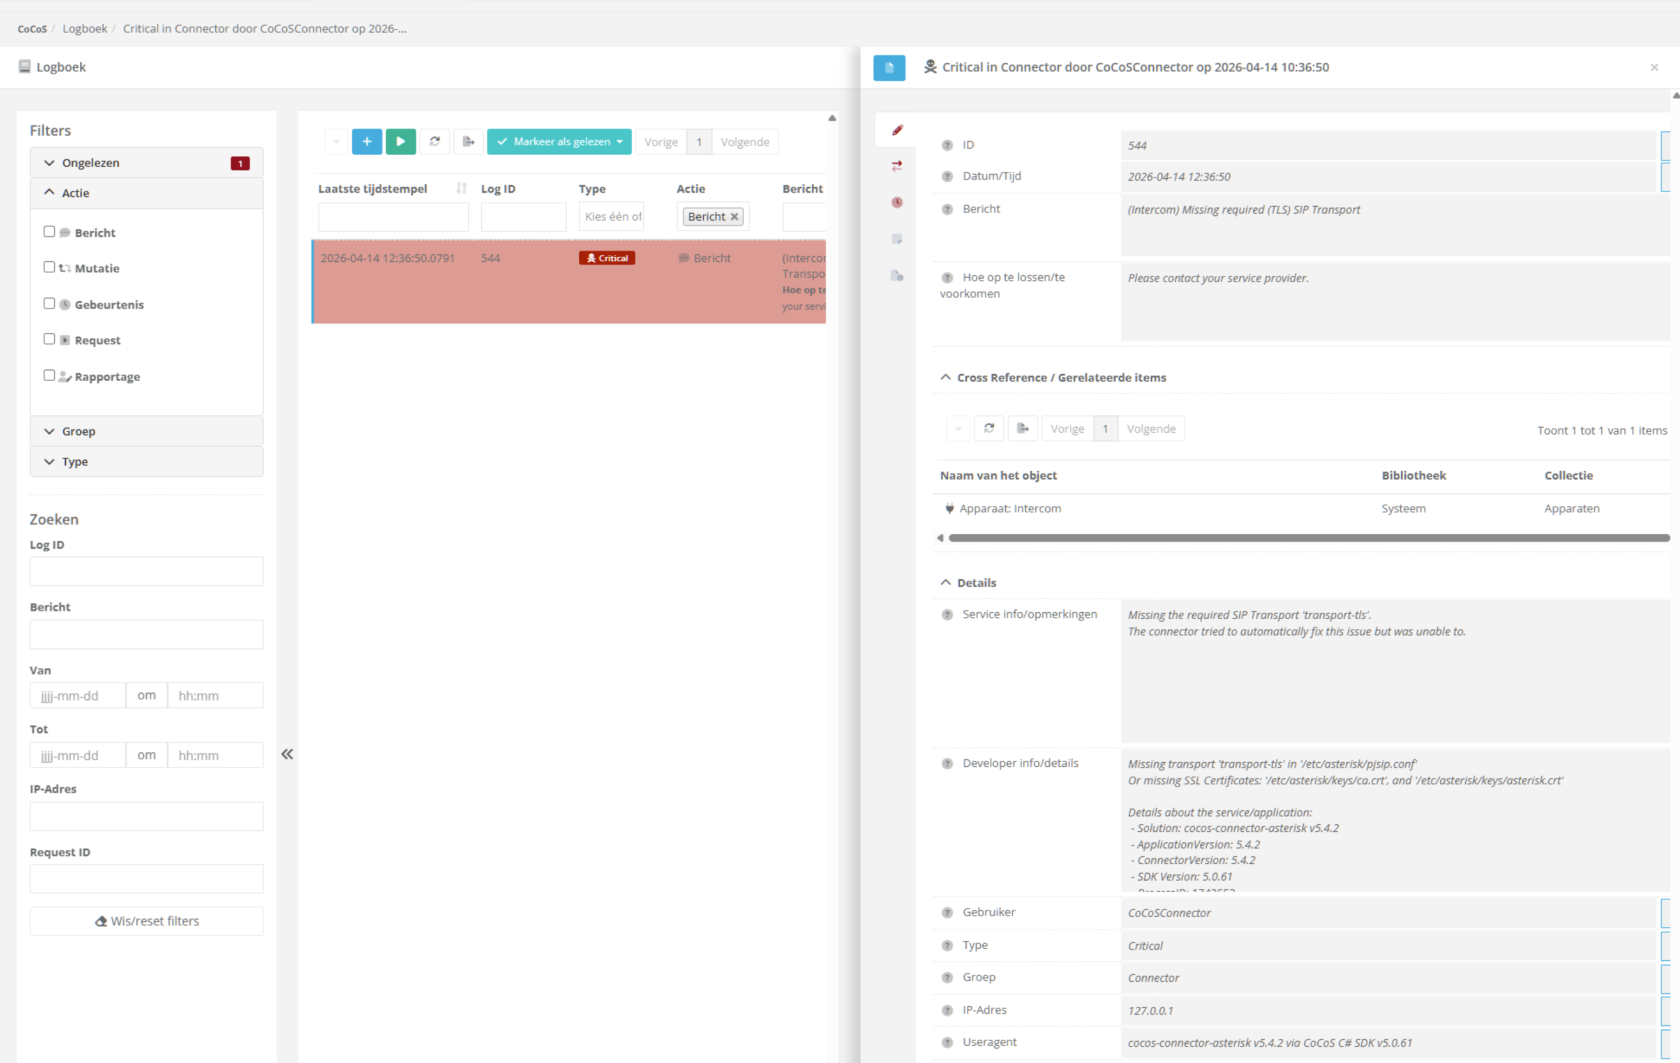Enable the Rapportage filter checkbox
This screenshot has height=1063, width=1680.
pyautogui.click(x=49, y=376)
